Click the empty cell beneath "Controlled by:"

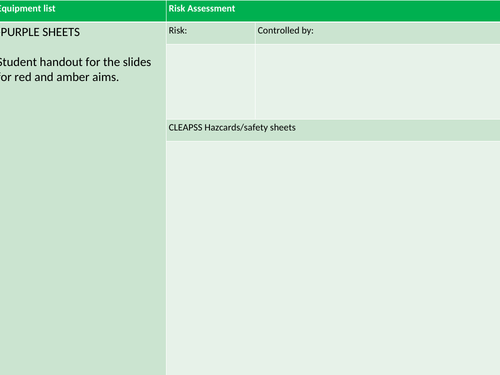pyautogui.click(x=378, y=82)
